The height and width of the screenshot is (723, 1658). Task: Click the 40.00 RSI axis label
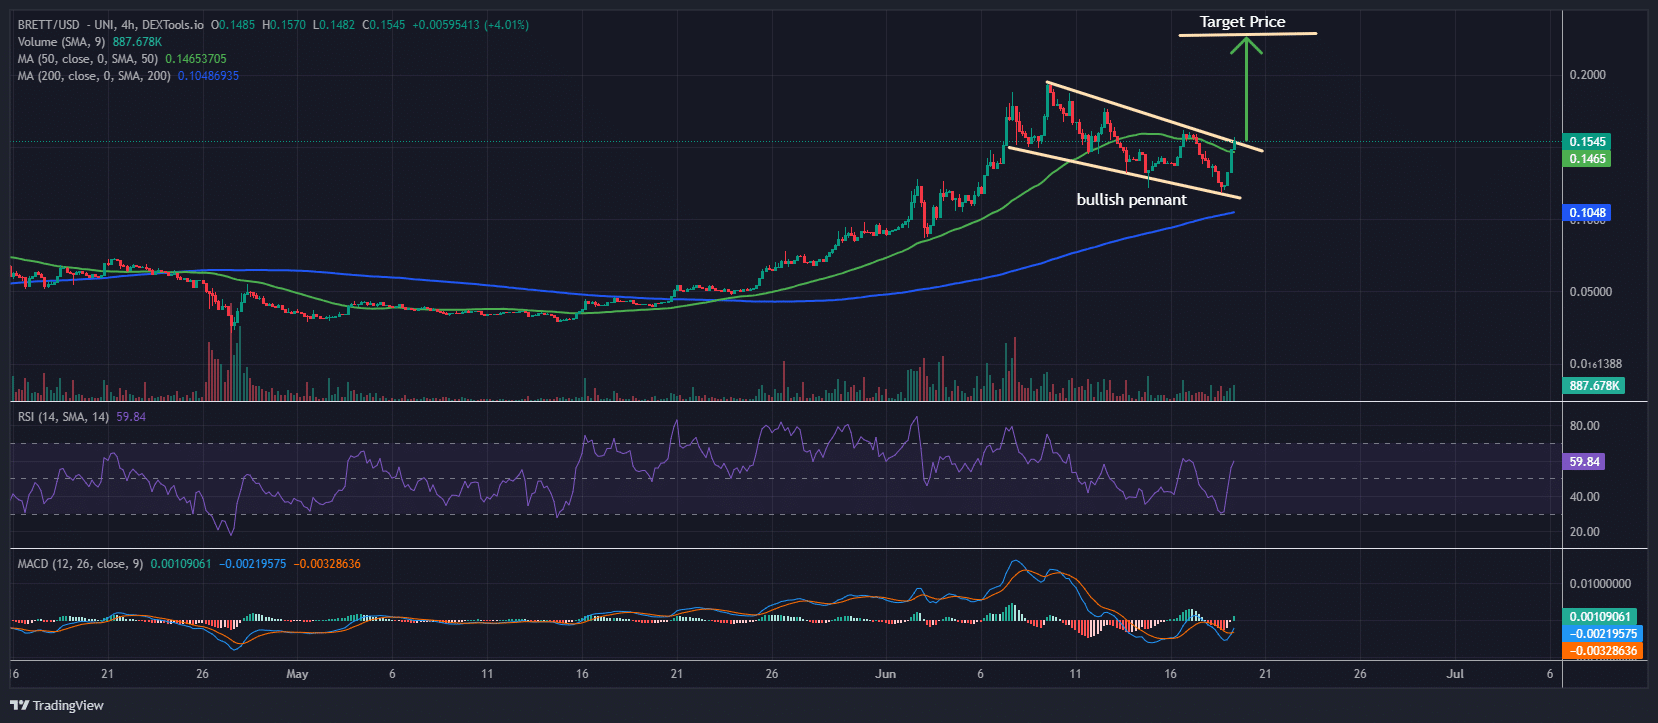coord(1585,497)
